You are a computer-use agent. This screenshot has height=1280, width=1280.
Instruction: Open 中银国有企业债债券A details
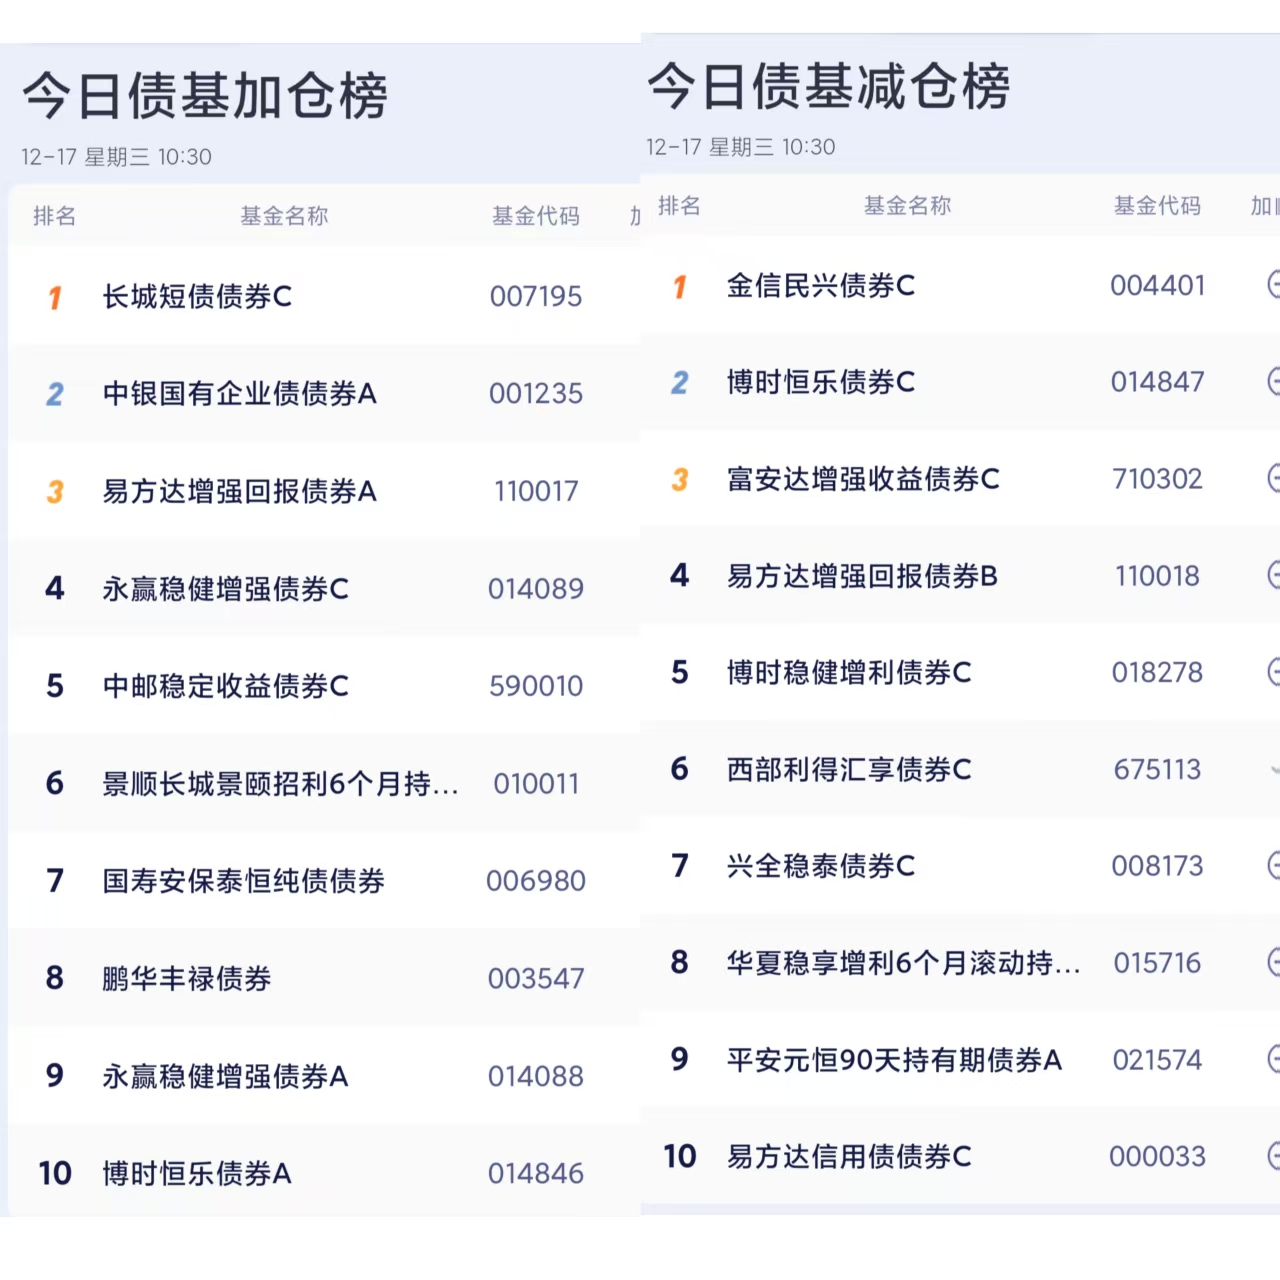[239, 394]
